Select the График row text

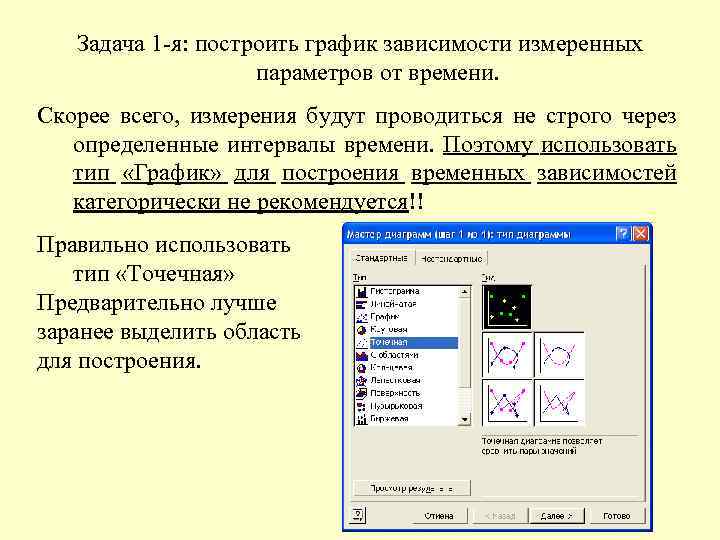click(385, 317)
